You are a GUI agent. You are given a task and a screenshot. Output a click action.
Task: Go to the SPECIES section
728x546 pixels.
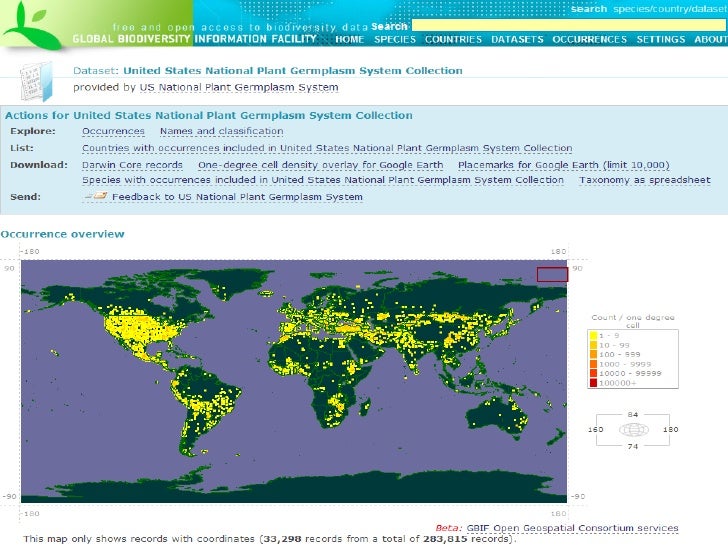[395, 39]
